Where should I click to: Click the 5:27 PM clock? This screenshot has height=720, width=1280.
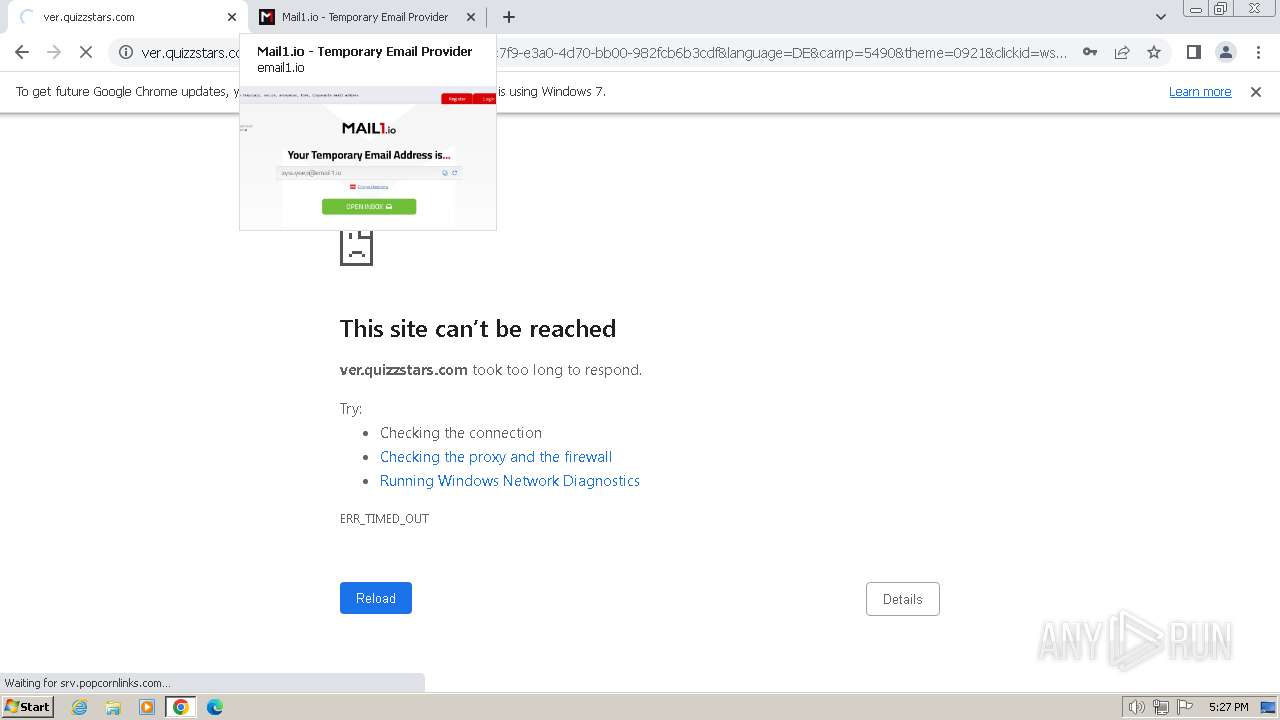pos(1228,707)
